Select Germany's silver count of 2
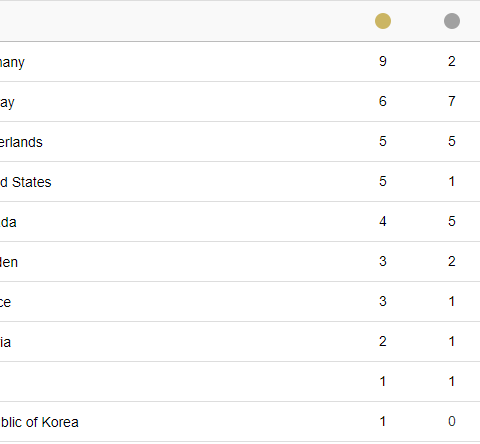 click(452, 61)
